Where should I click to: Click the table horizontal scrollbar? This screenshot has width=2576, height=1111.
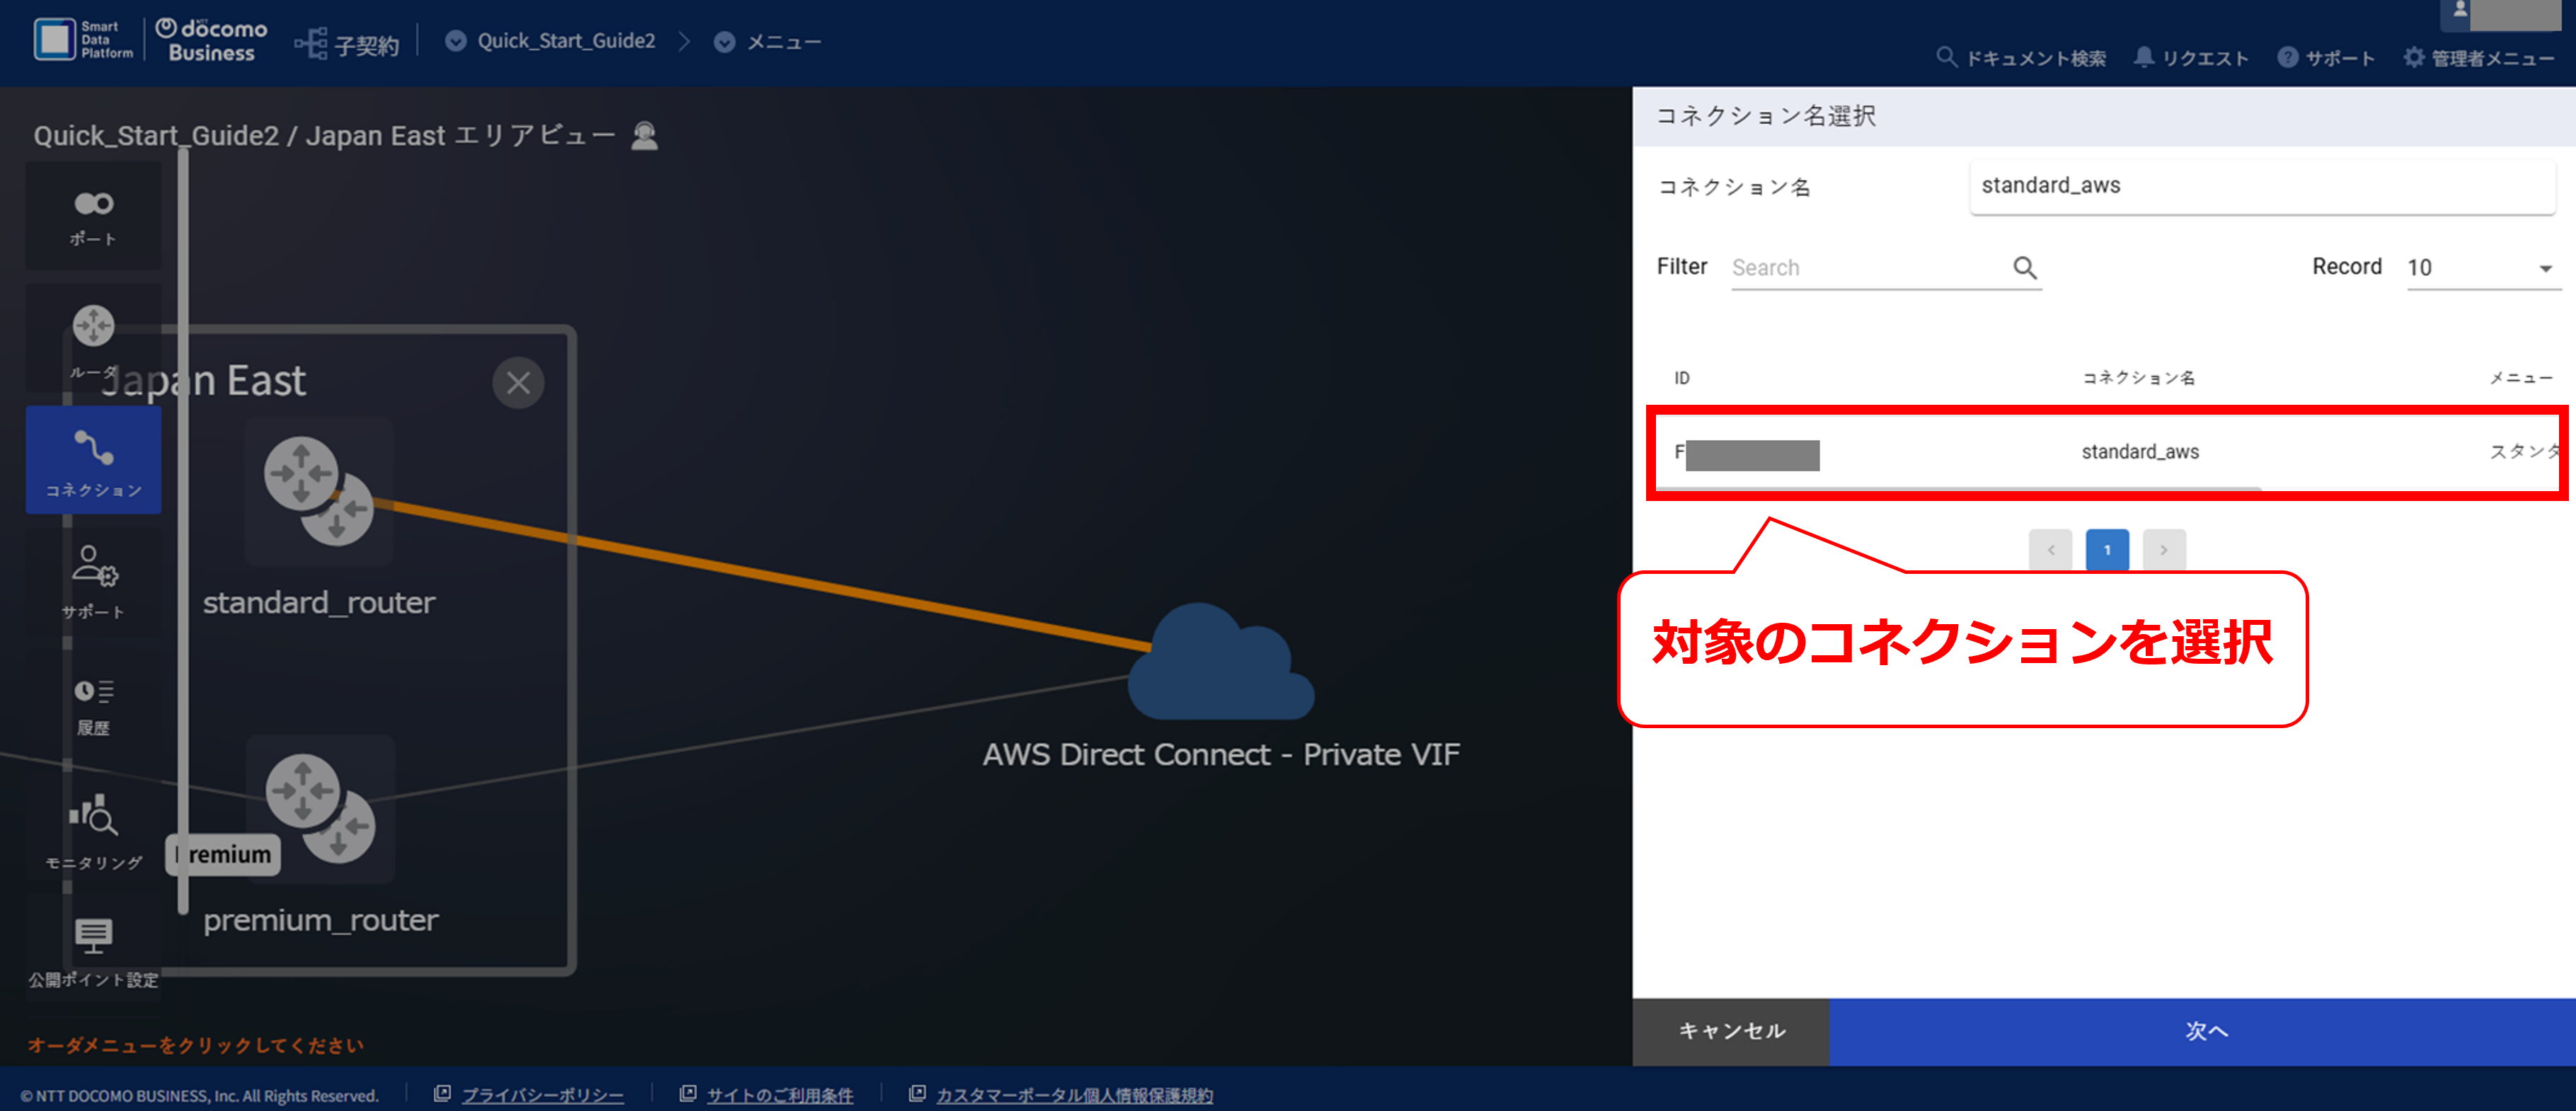click(x=1958, y=488)
